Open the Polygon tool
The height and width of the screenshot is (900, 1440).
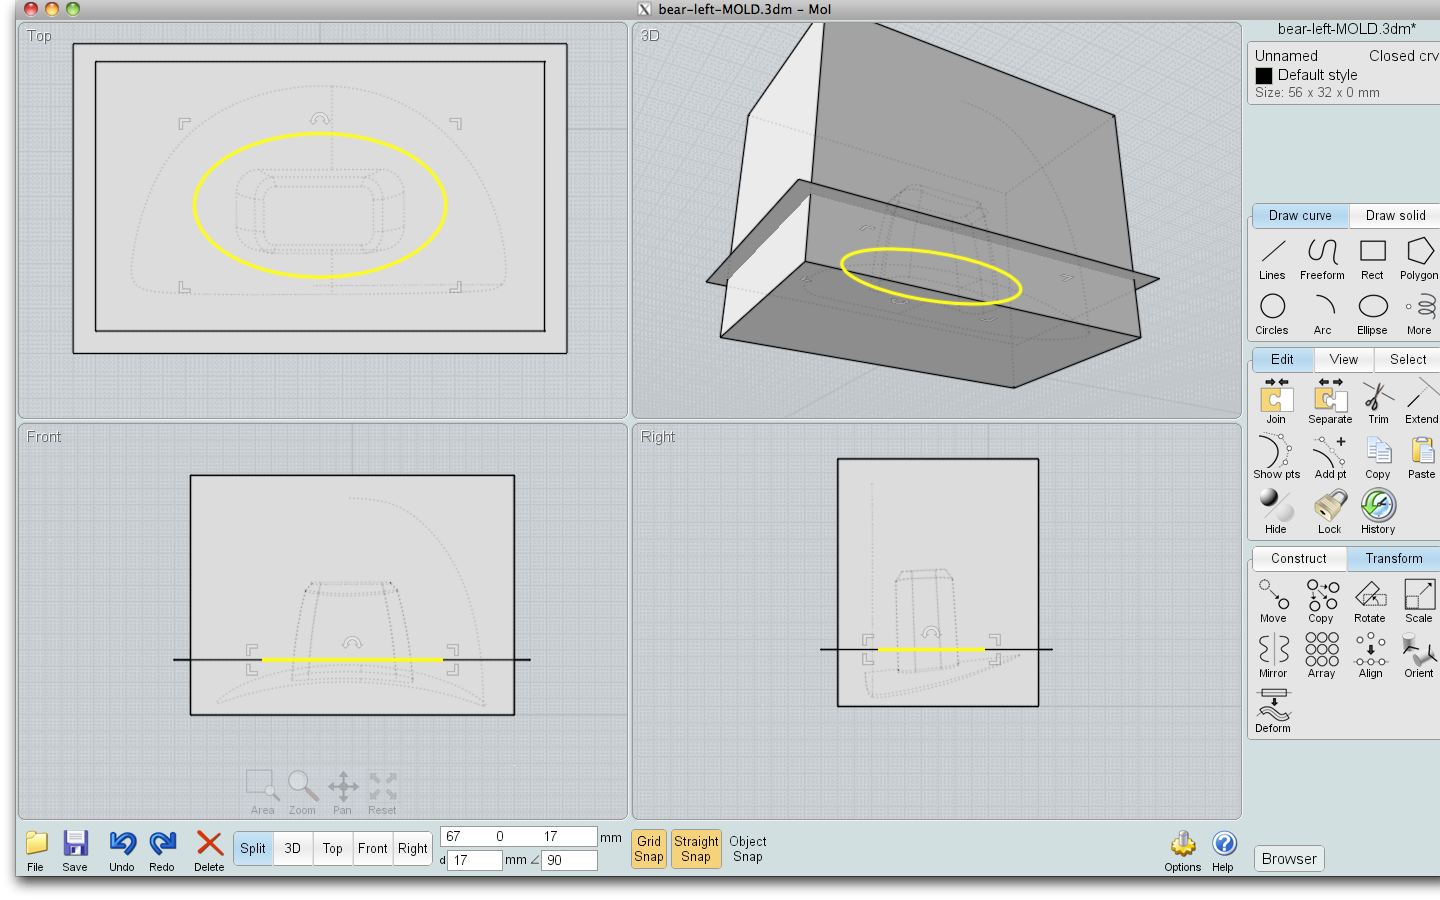click(1419, 258)
